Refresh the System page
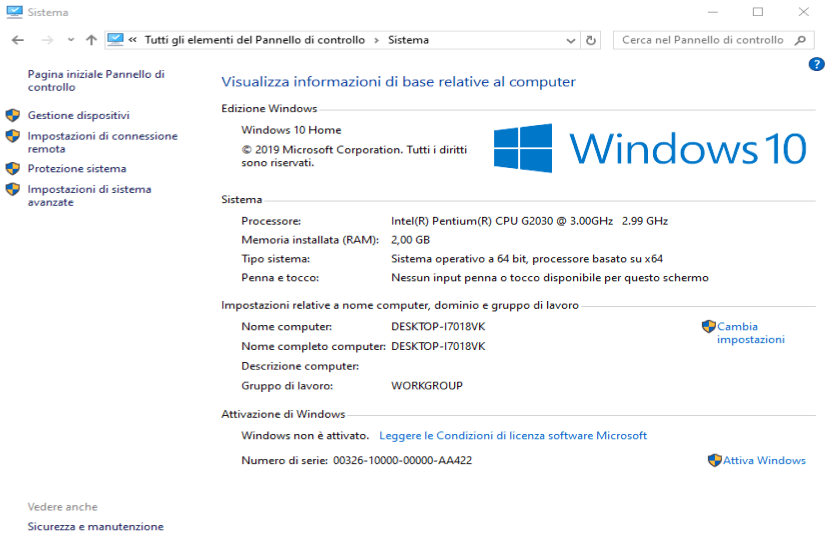This screenshot has width=826, height=549. 591,40
